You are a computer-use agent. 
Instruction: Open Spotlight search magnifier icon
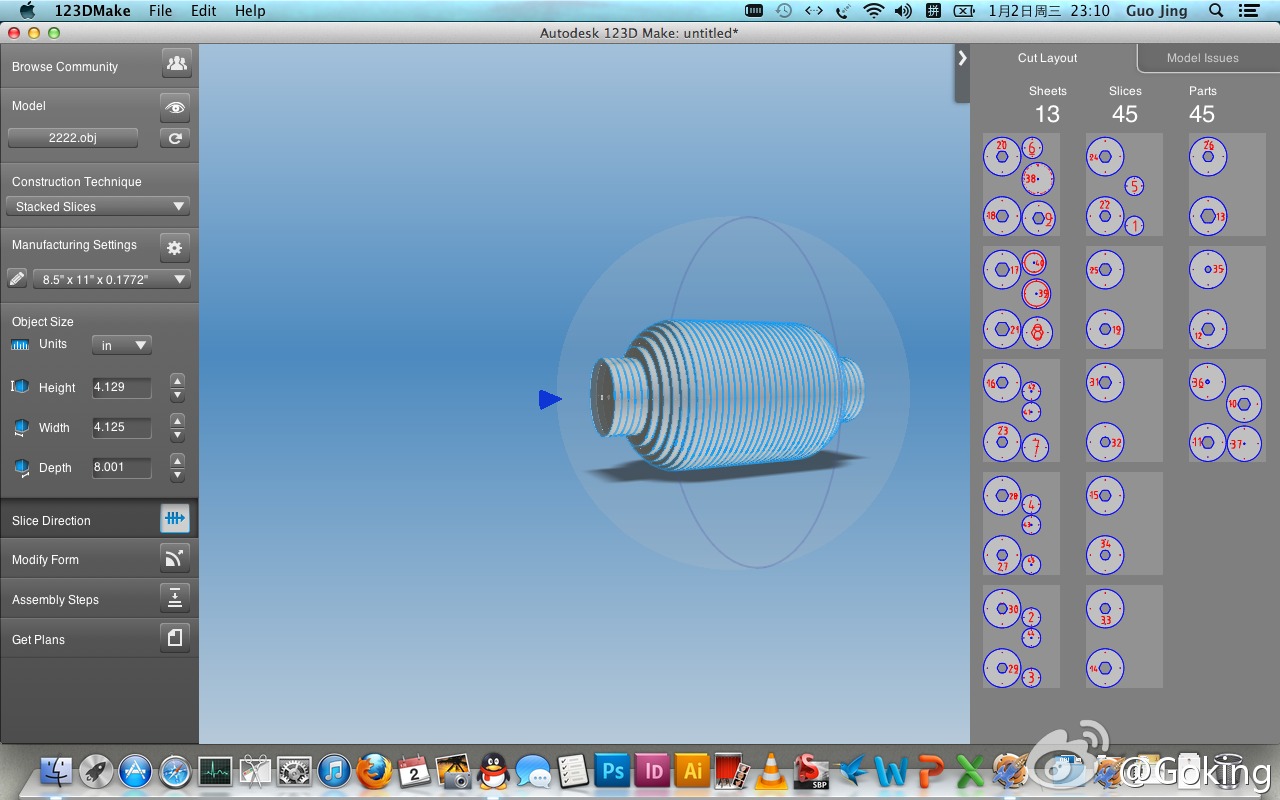(x=1216, y=11)
